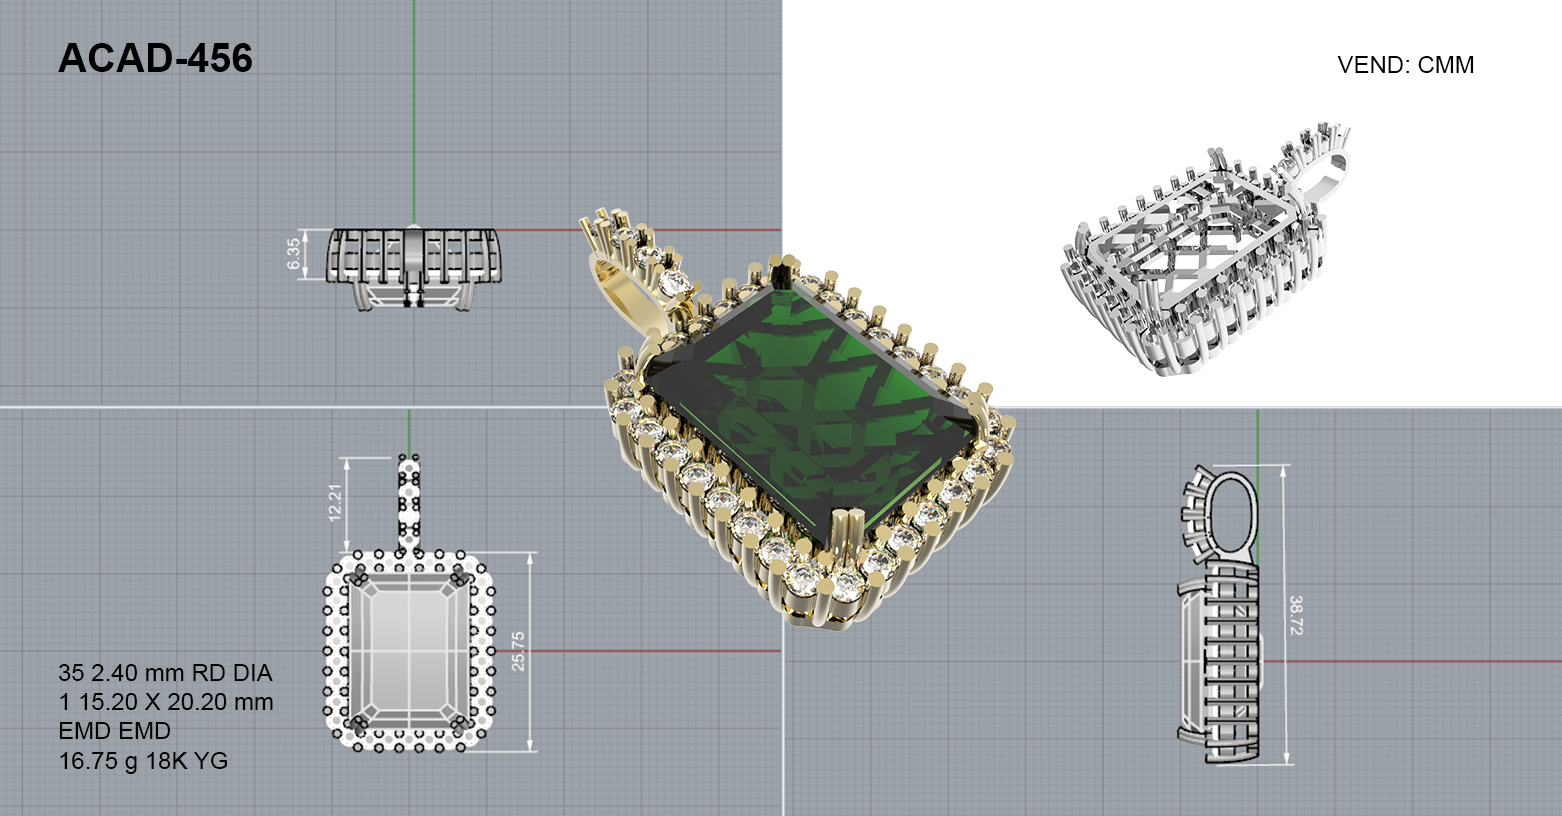Click the 'EMD EMD' stone line
This screenshot has width=1562, height=816.
pyautogui.click(x=115, y=731)
